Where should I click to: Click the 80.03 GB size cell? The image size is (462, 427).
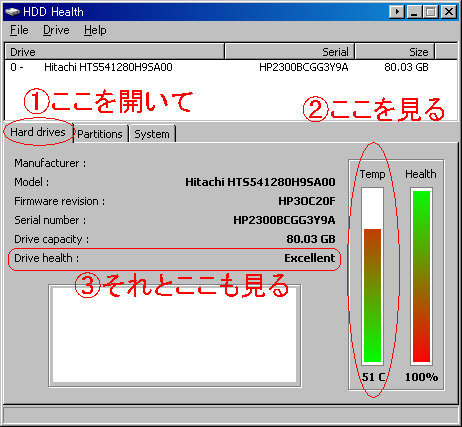pos(406,67)
